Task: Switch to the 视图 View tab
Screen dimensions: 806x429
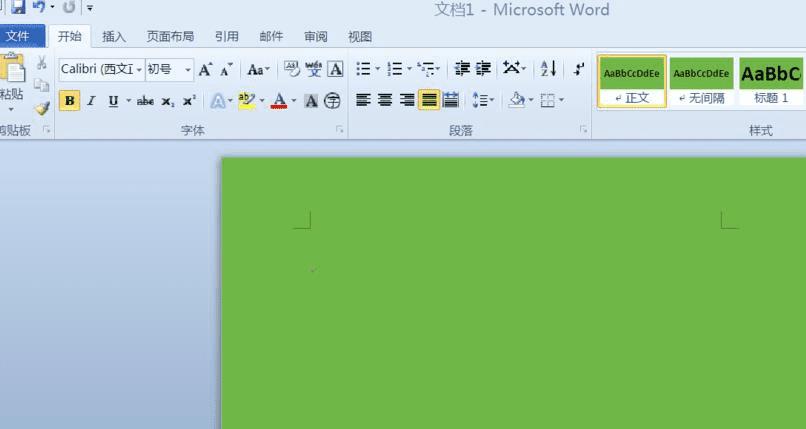Action: (x=360, y=36)
